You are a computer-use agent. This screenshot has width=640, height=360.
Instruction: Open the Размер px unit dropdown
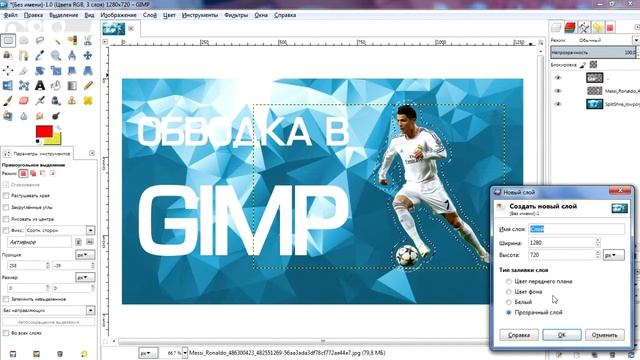85,277
